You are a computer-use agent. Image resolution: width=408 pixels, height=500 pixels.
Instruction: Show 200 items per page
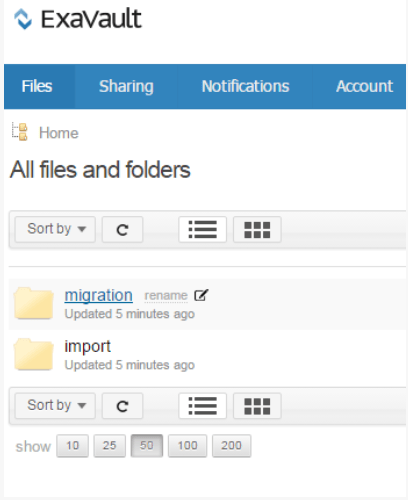pyautogui.click(x=231, y=446)
